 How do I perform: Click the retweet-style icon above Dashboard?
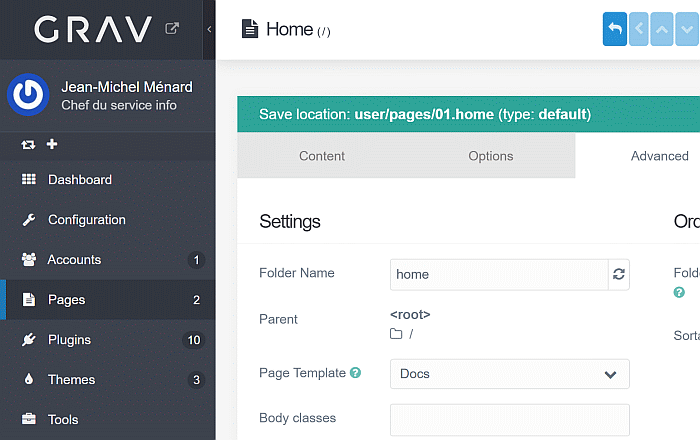(x=28, y=145)
